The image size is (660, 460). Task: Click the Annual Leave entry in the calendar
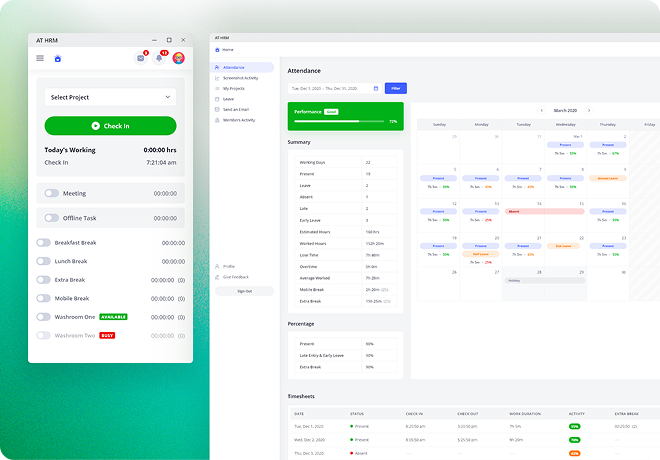[x=608, y=178]
